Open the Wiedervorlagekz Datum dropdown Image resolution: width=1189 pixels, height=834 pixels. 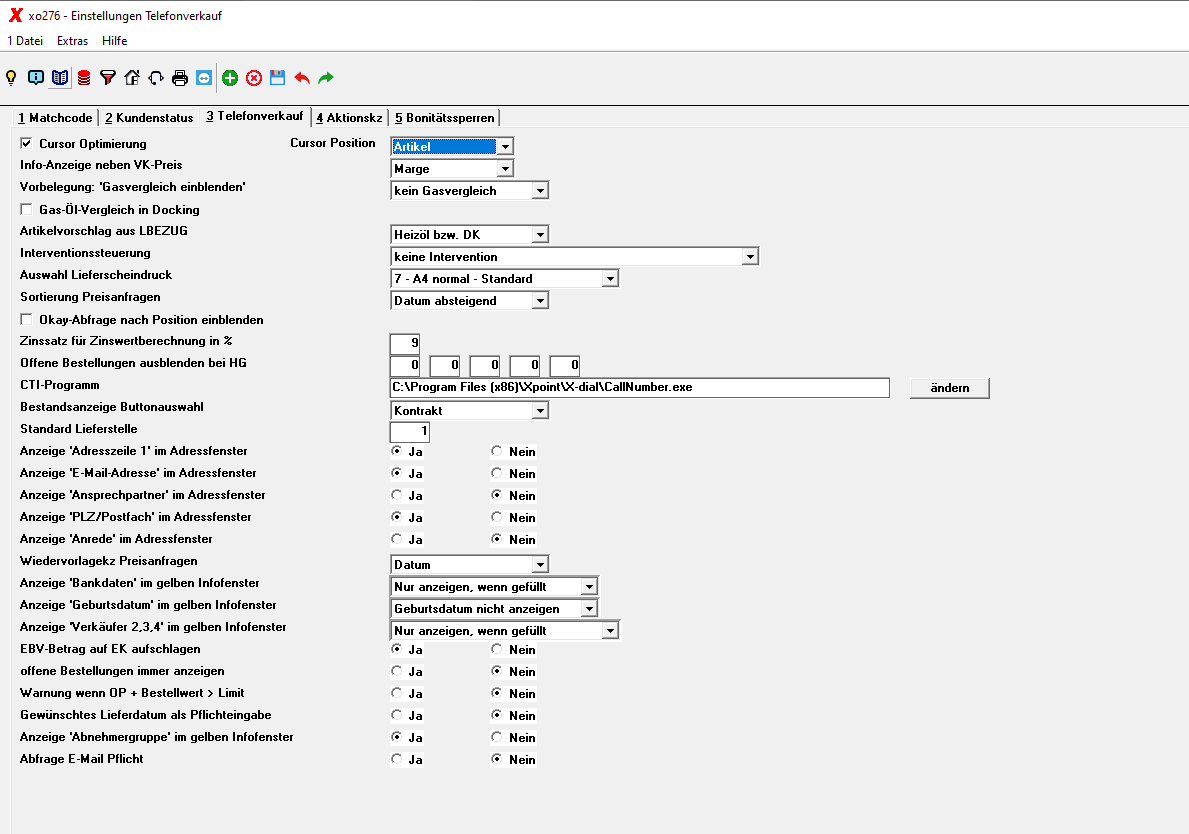[x=540, y=564]
